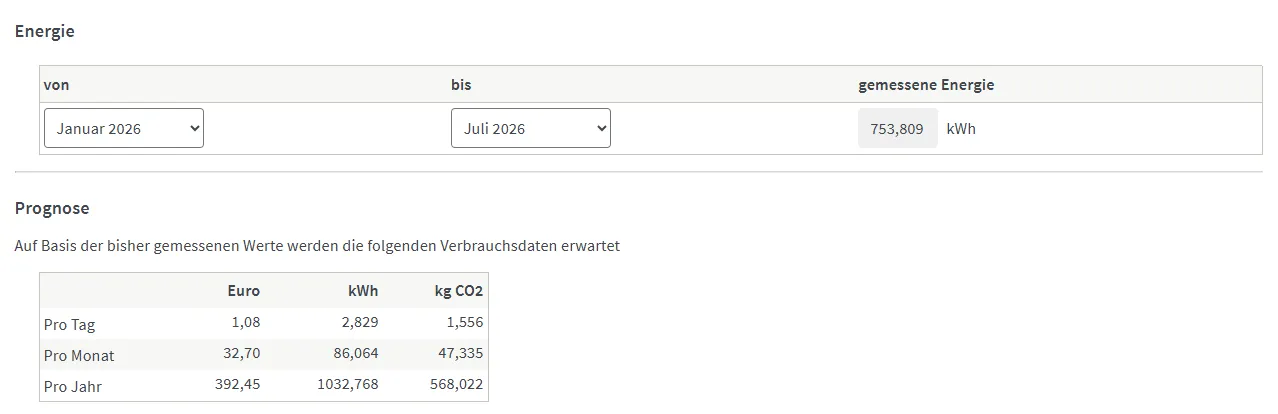Select the Pro Tag row label

pyautogui.click(x=70, y=325)
